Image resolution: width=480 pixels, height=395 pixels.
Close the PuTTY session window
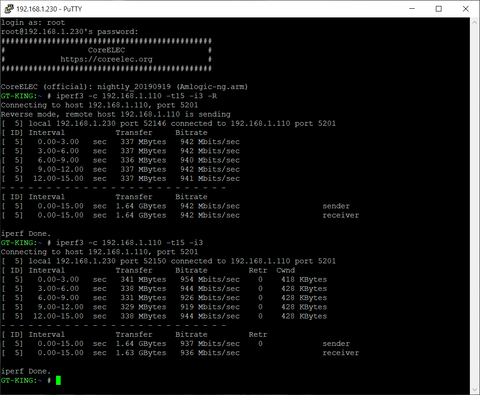coord(466,9)
